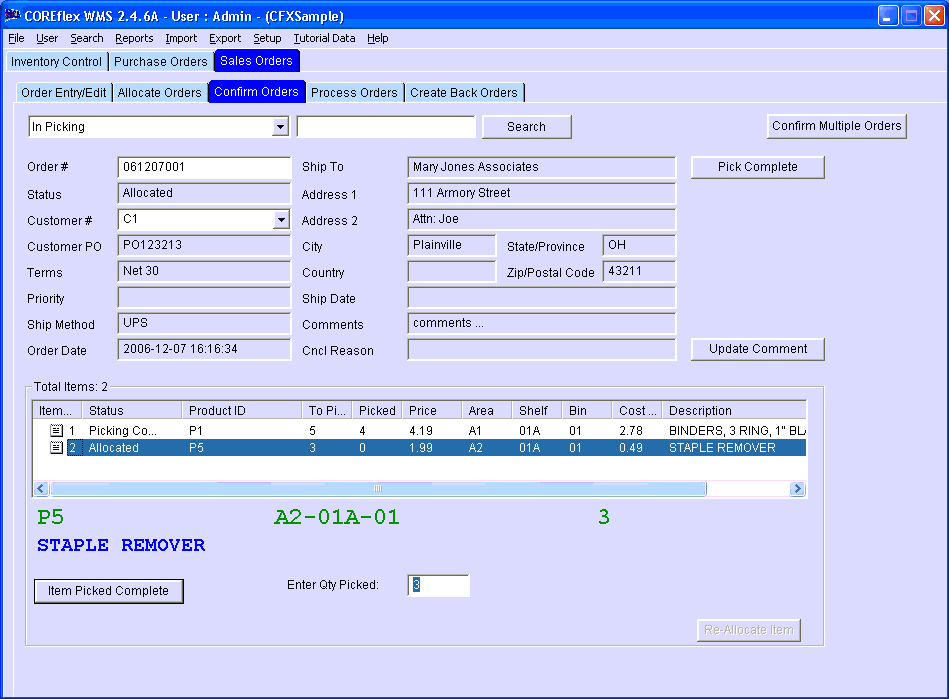The image size is (949, 699).
Task: Select the Sales Orders tab
Action: click(256, 61)
